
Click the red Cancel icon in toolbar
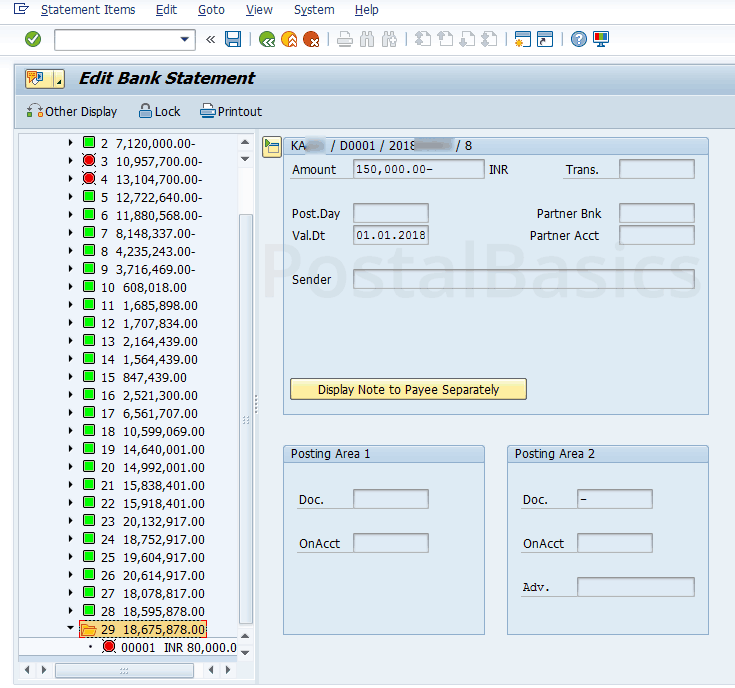click(312, 39)
